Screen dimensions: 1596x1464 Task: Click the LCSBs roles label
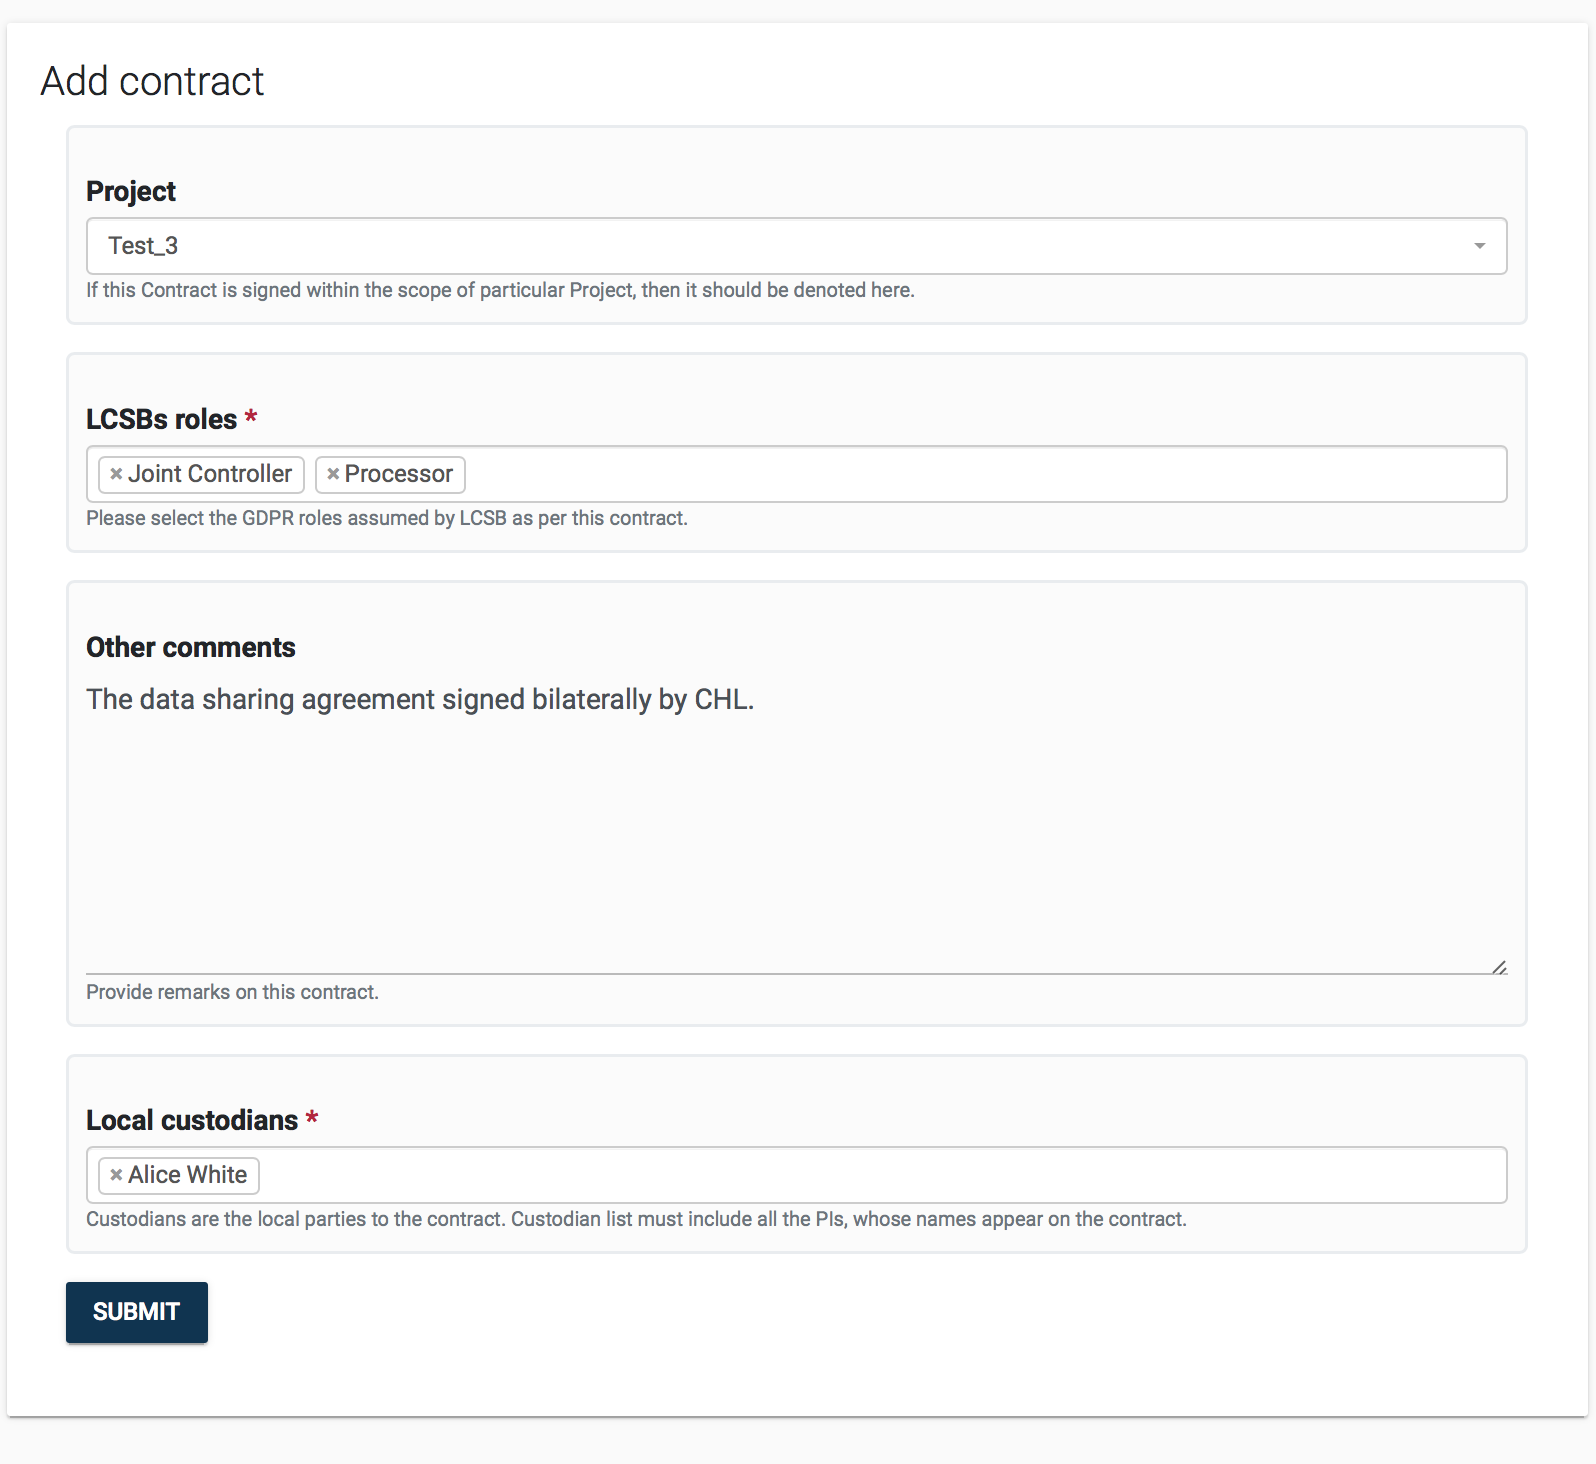tap(162, 419)
